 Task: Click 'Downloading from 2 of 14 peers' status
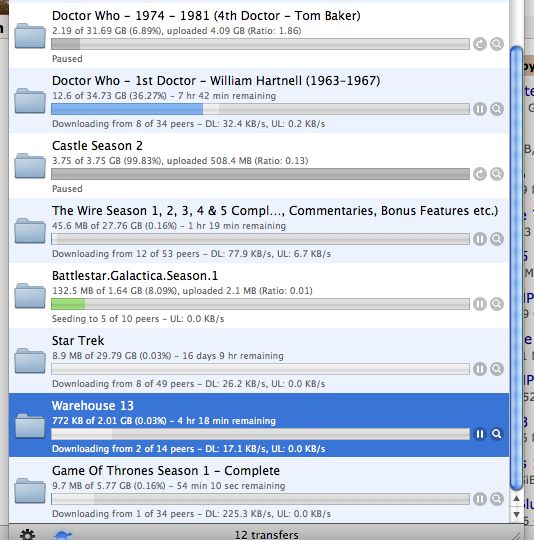(x=123, y=449)
